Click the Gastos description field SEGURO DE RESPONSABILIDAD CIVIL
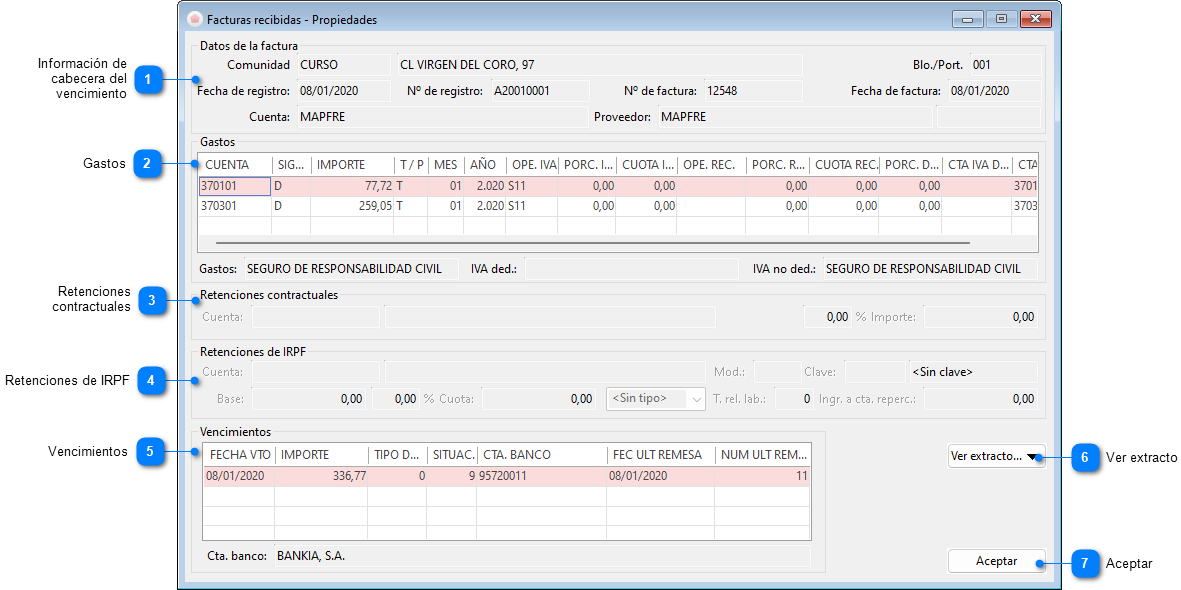Screen dimensions: 1181x590 (x=350, y=269)
